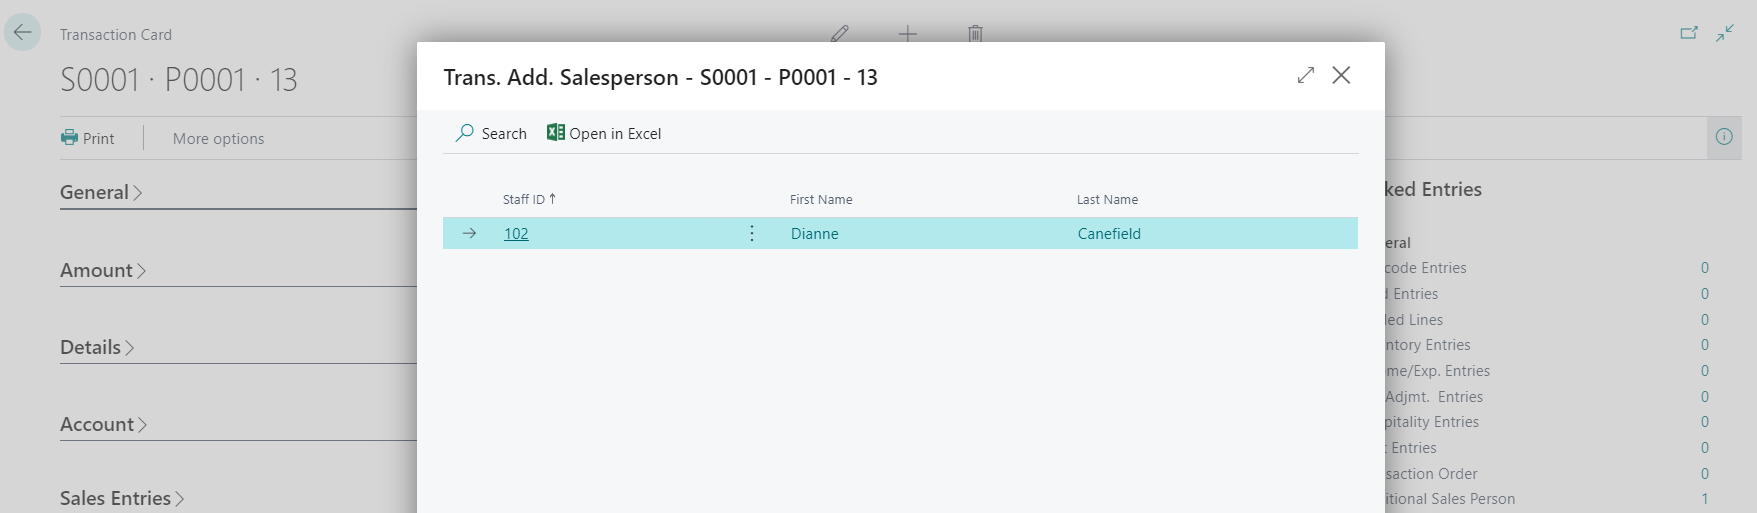Screen dimensions: 1757x513
Task: Open Staff ID 102 link
Action: 516,233
